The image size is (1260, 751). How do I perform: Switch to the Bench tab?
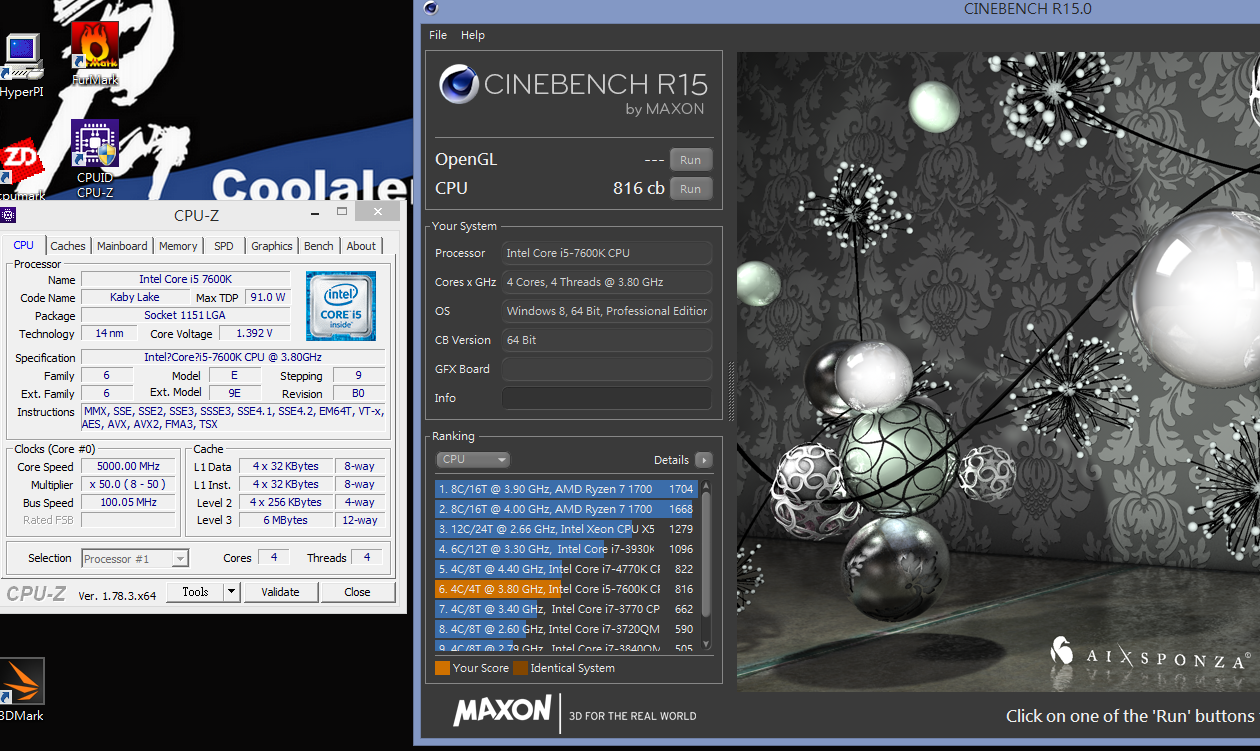click(319, 246)
